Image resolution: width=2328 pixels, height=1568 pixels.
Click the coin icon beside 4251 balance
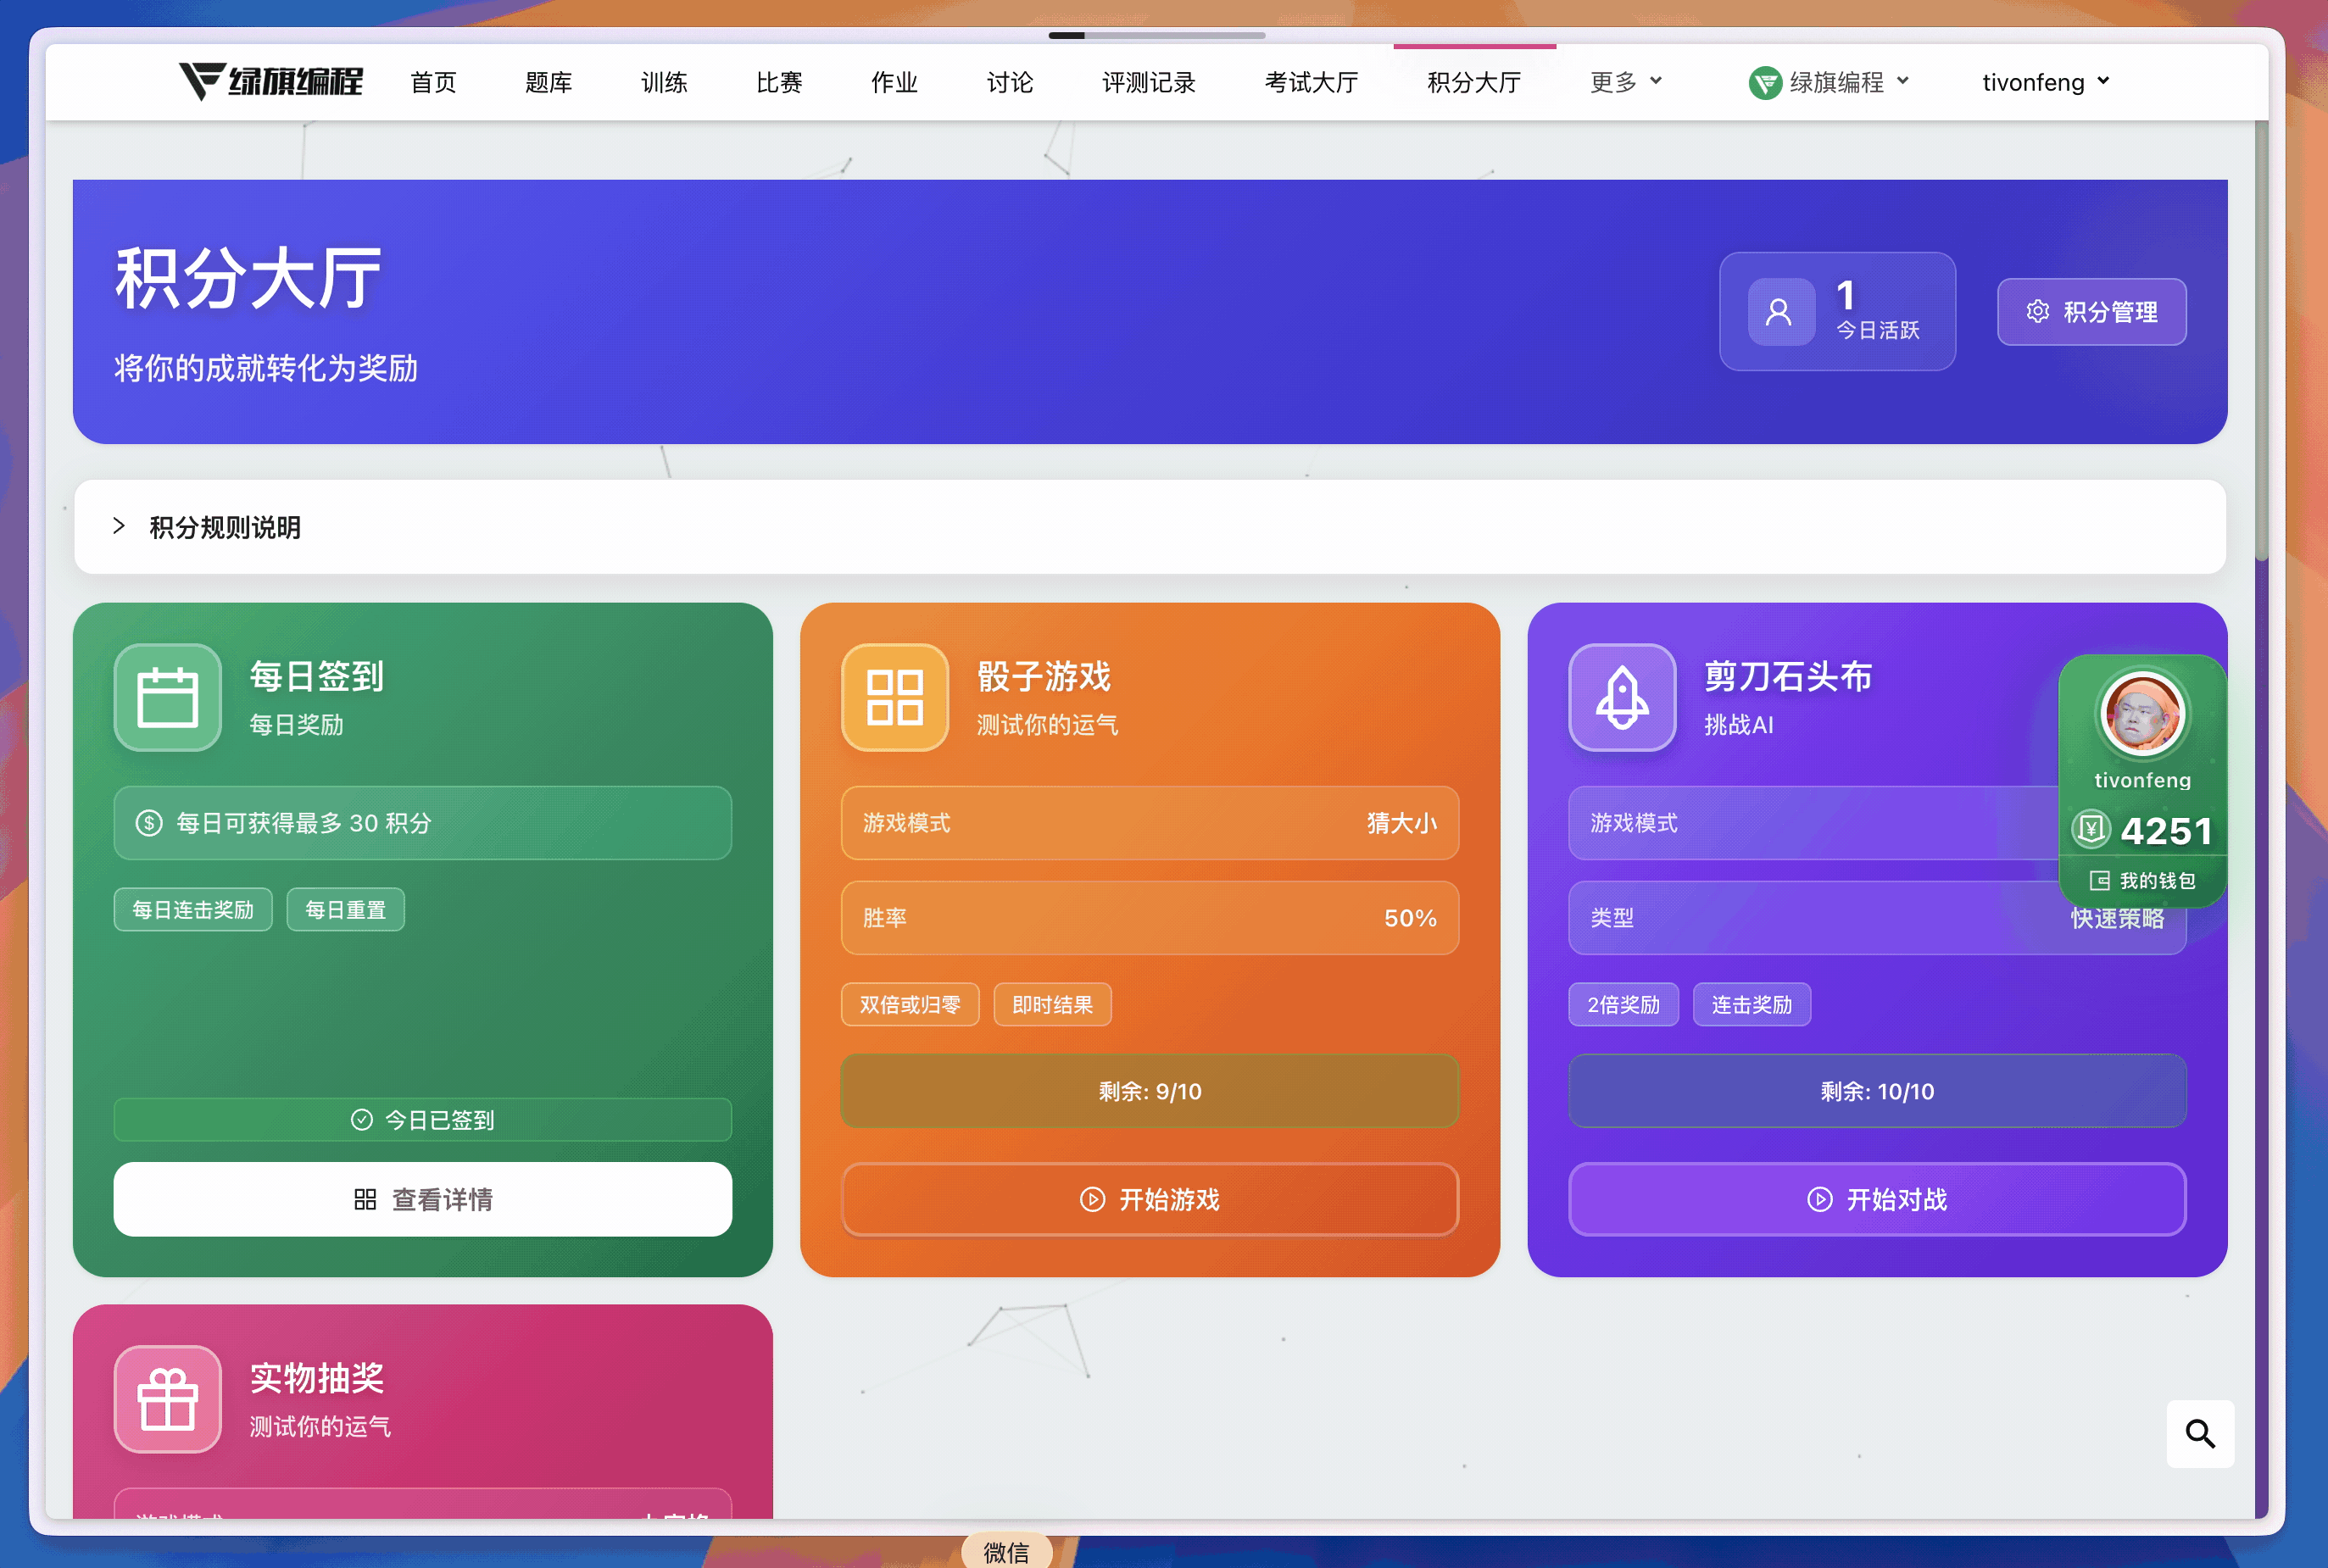point(2090,829)
